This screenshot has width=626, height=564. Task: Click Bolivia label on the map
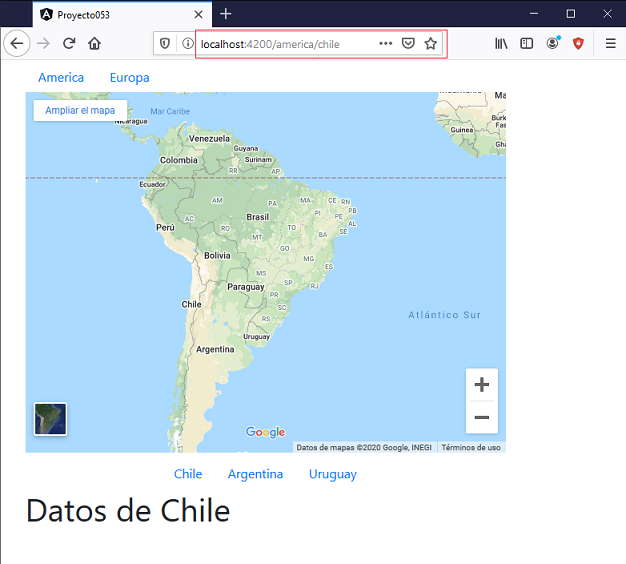217,255
